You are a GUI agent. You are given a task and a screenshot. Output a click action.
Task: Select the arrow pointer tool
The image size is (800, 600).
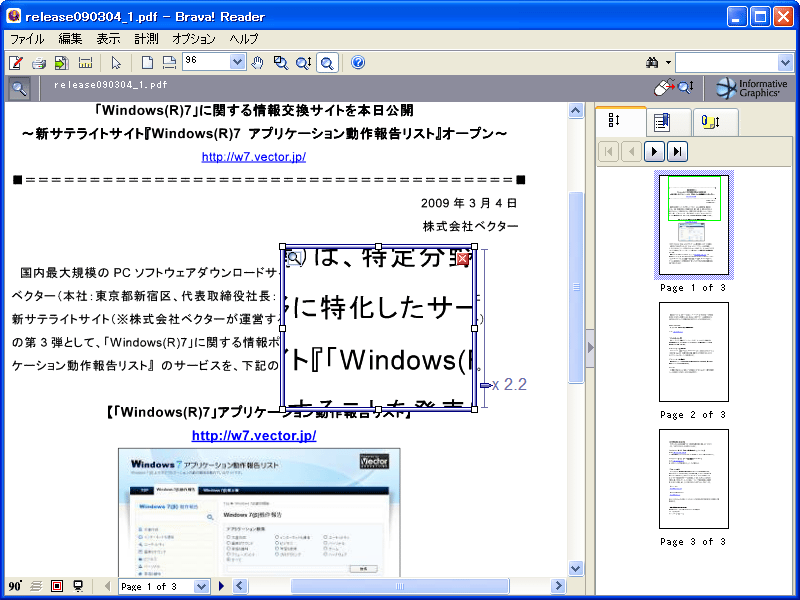pos(116,63)
